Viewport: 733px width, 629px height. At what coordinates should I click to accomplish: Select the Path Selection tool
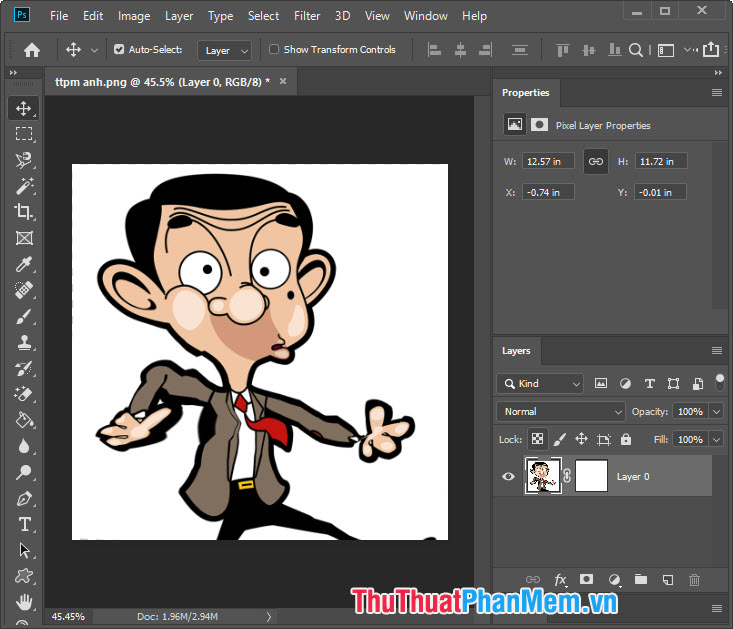point(23,550)
